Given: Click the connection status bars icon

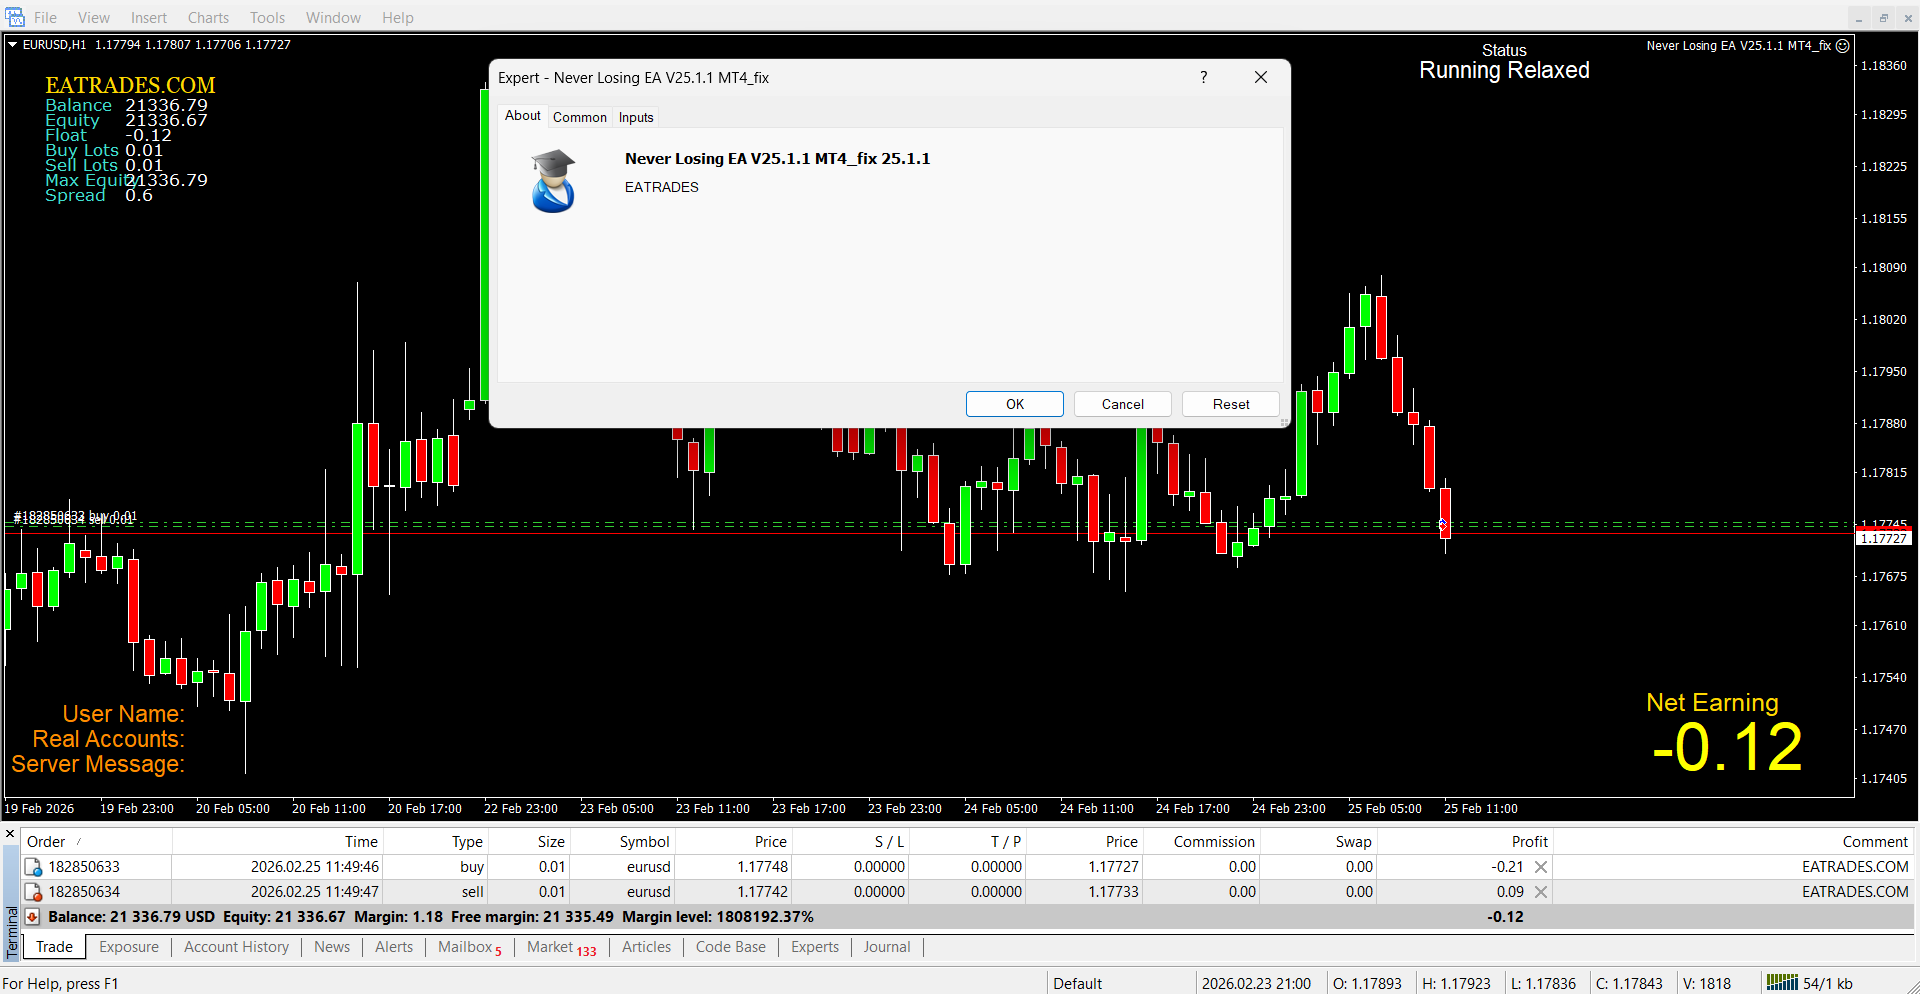Looking at the screenshot, I should tap(1782, 983).
